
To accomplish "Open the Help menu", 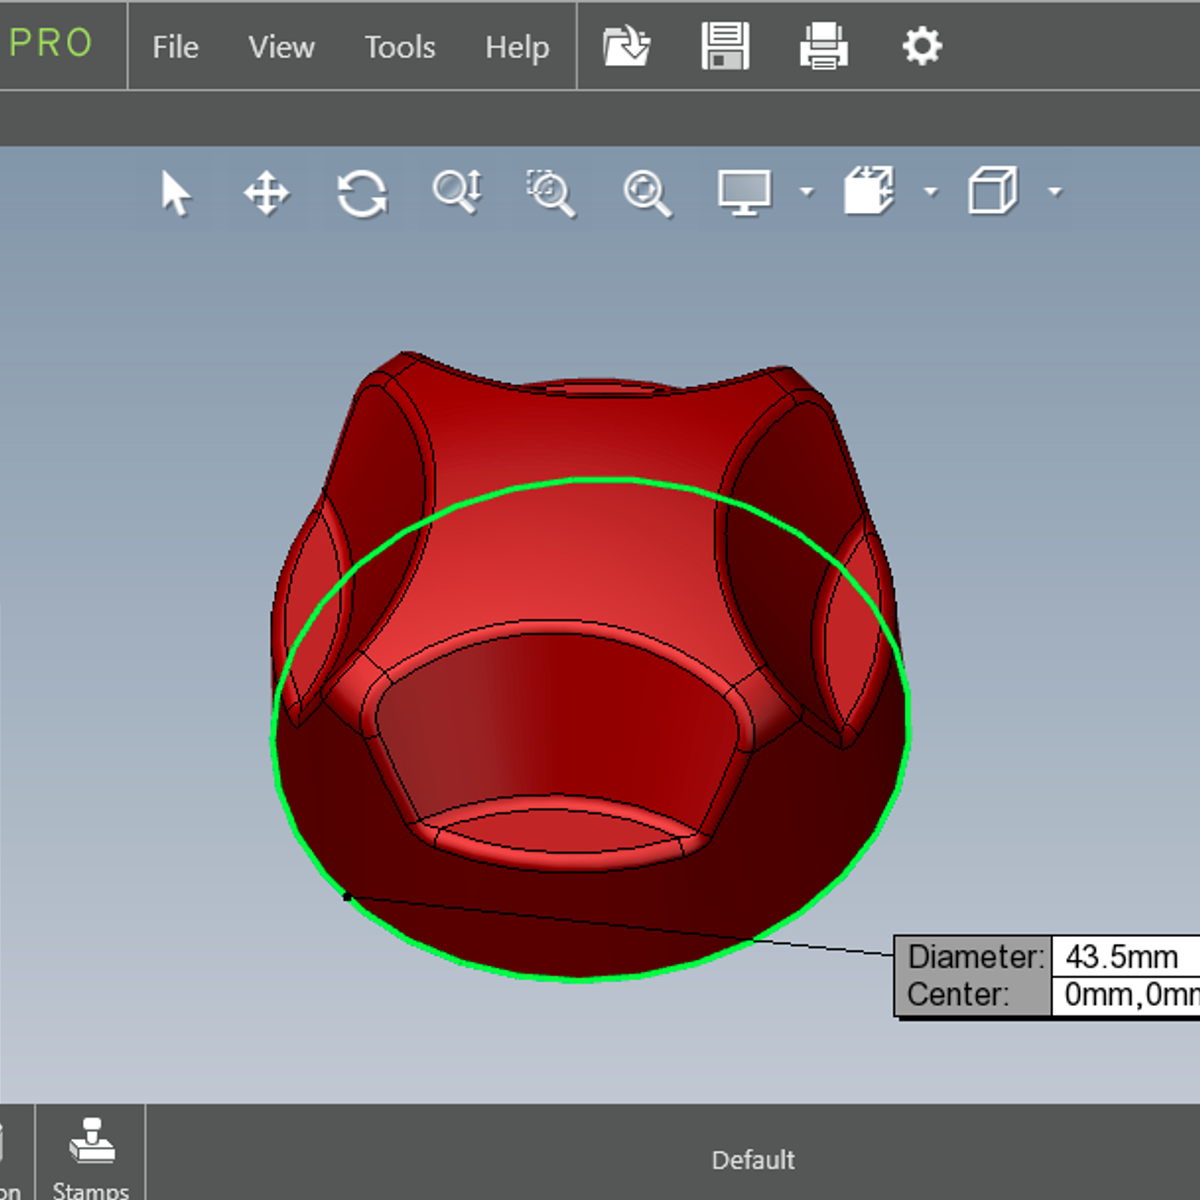I will [x=517, y=47].
